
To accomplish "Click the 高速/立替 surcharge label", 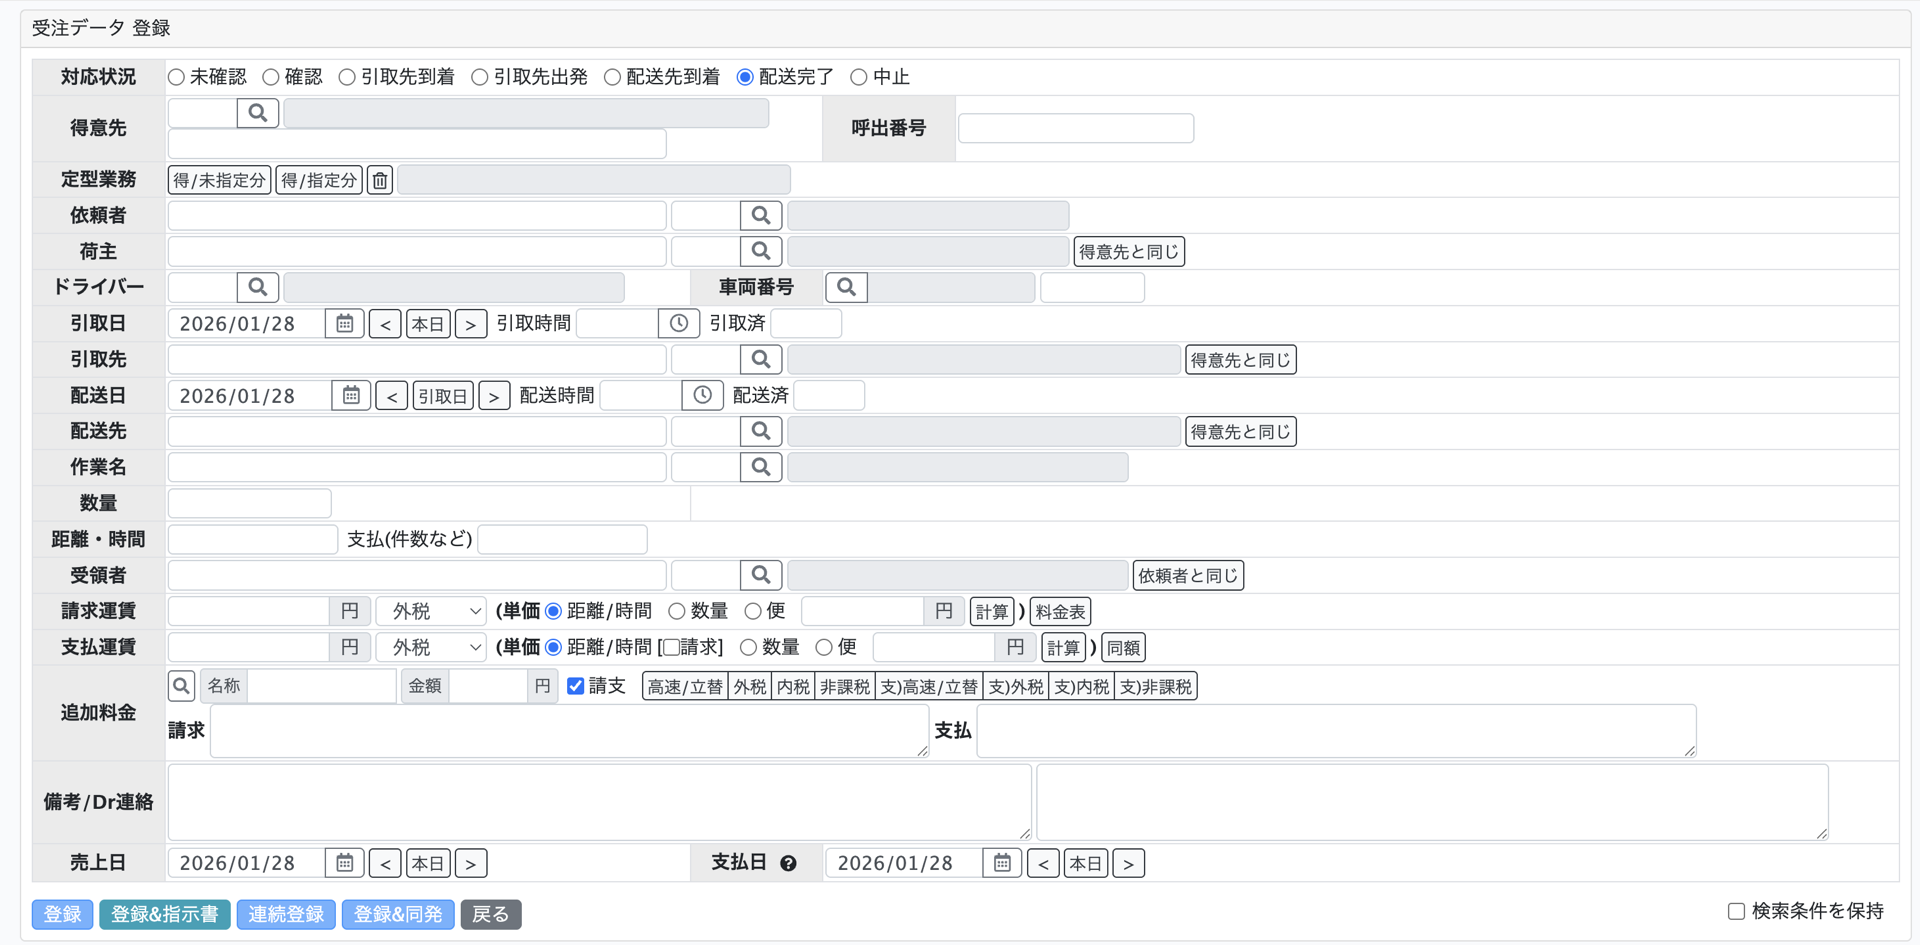I will click(x=684, y=685).
